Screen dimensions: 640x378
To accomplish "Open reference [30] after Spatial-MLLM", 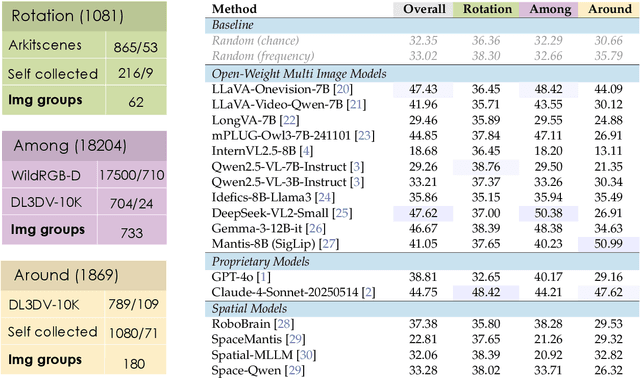I will 307,355.
